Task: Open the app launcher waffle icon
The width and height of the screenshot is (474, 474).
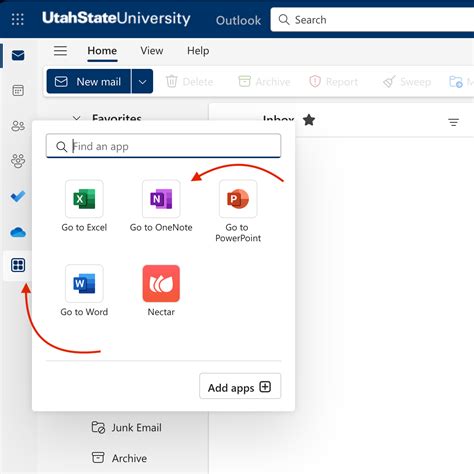Action: [18, 19]
